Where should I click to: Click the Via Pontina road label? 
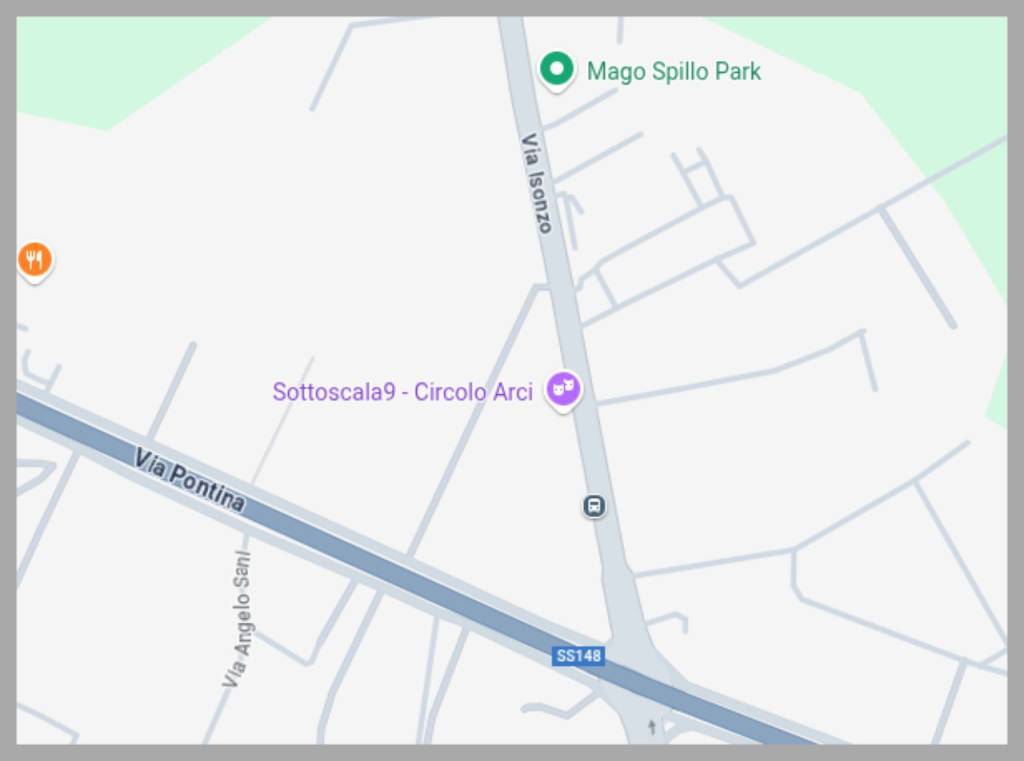pos(190,479)
